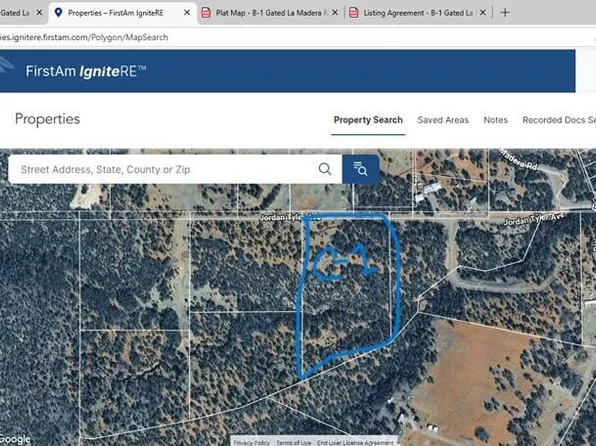Click the Google logo on the map
Screen dimensions: 596x446
15,439
